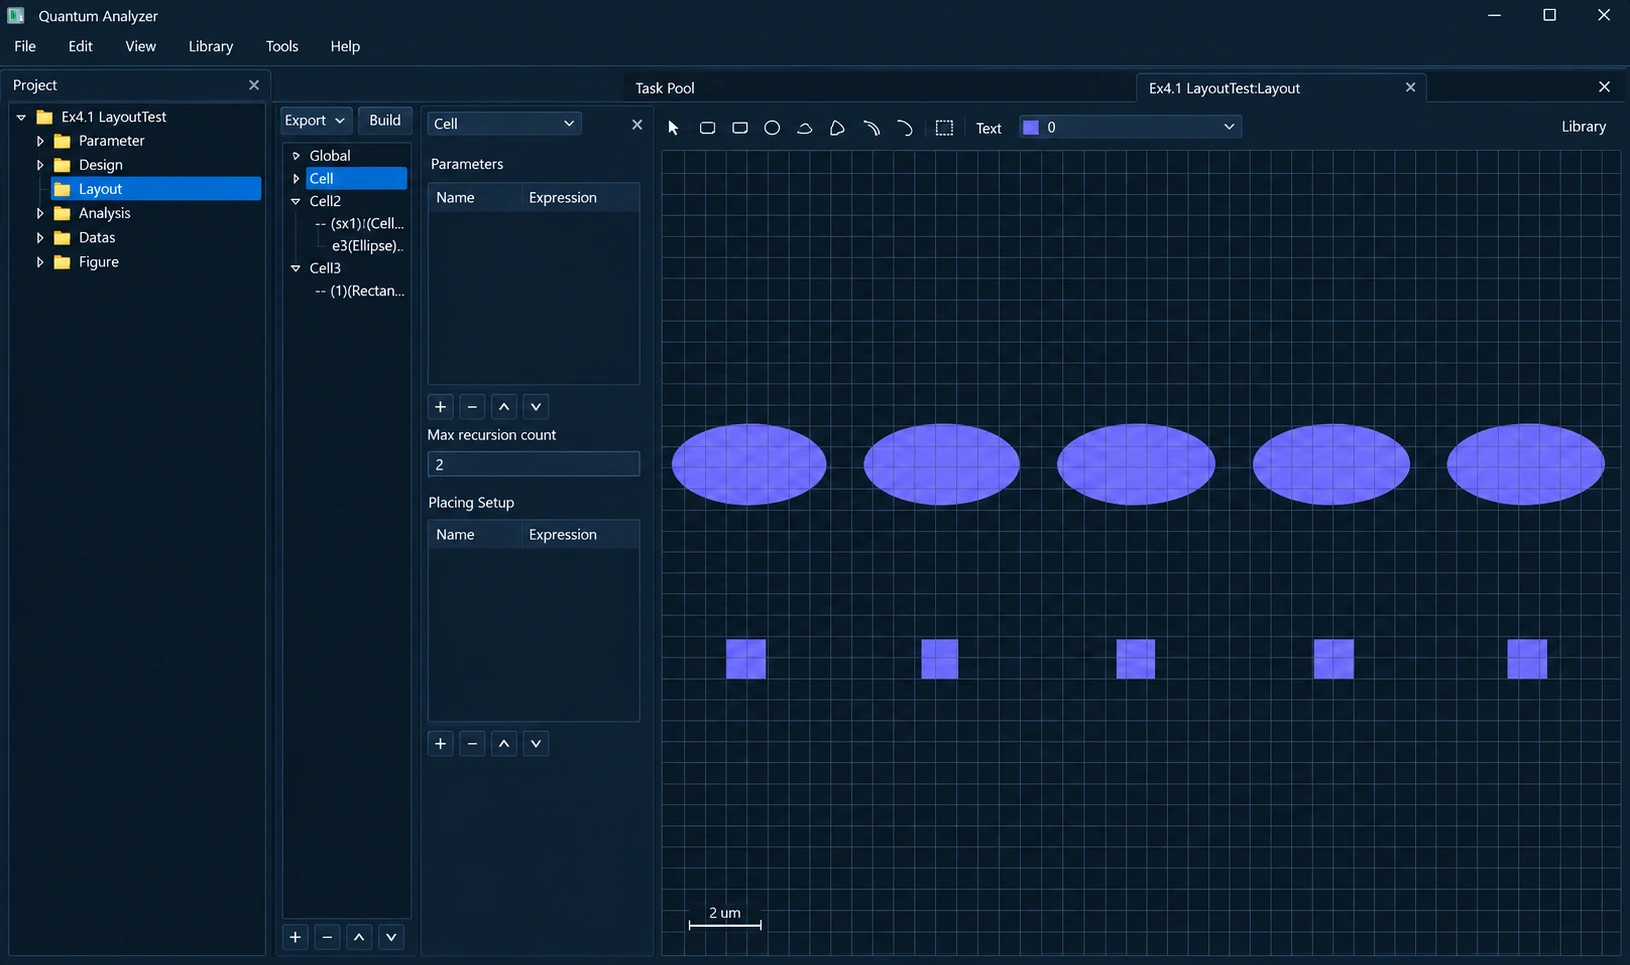Remove a Placing Setup entry with minus
Viewport: 1630px width, 965px height.
click(472, 744)
